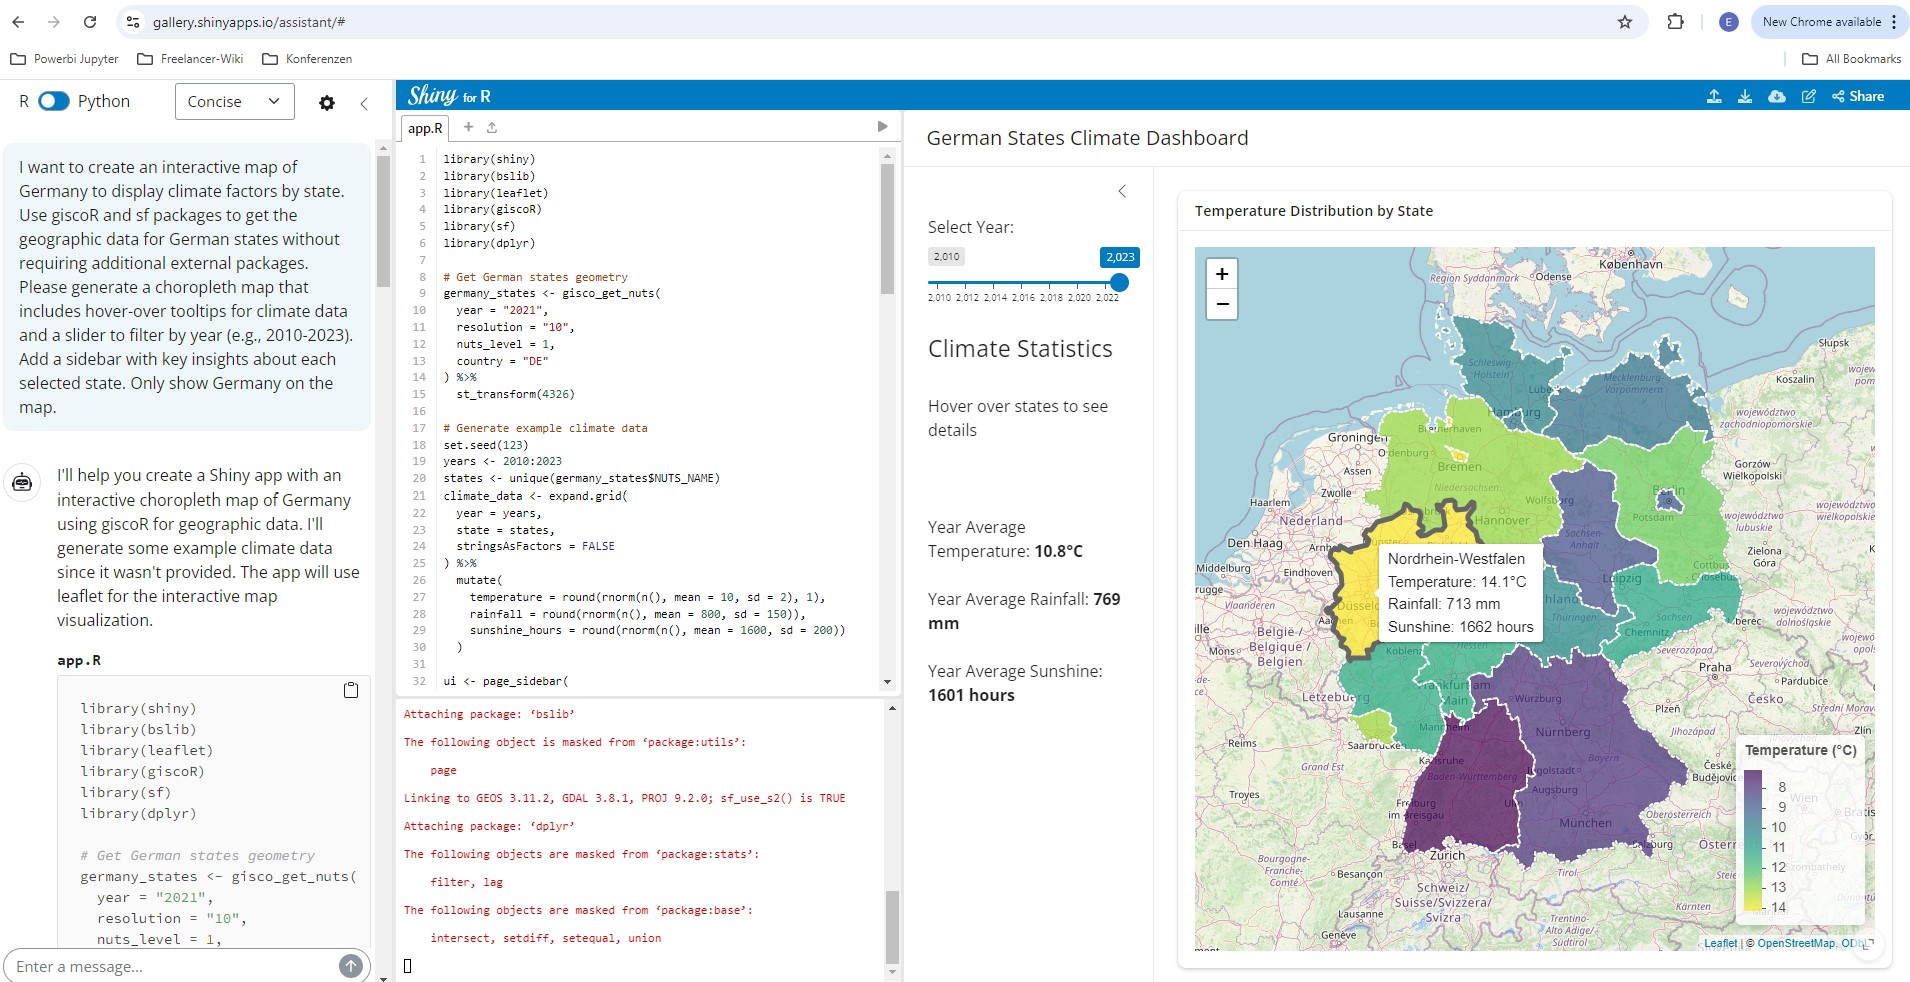Viewport: 1910px width, 982px height.
Task: Click the 'Year Average Temperature: 10.8°C' text
Action: (1005, 539)
